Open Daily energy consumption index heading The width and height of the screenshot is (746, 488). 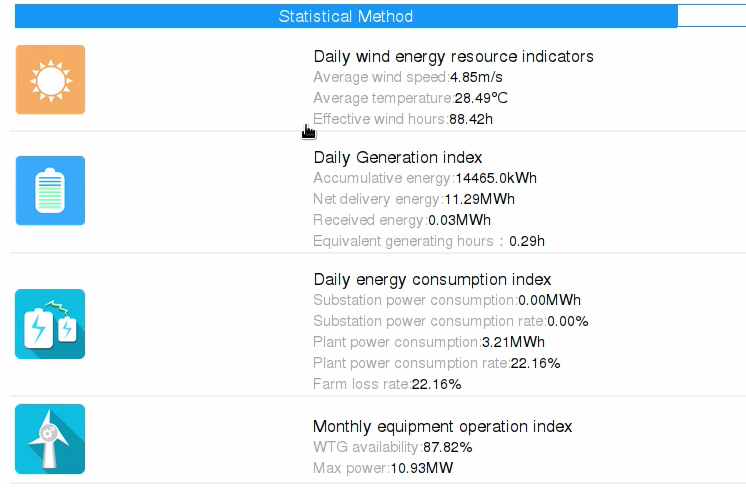click(432, 280)
